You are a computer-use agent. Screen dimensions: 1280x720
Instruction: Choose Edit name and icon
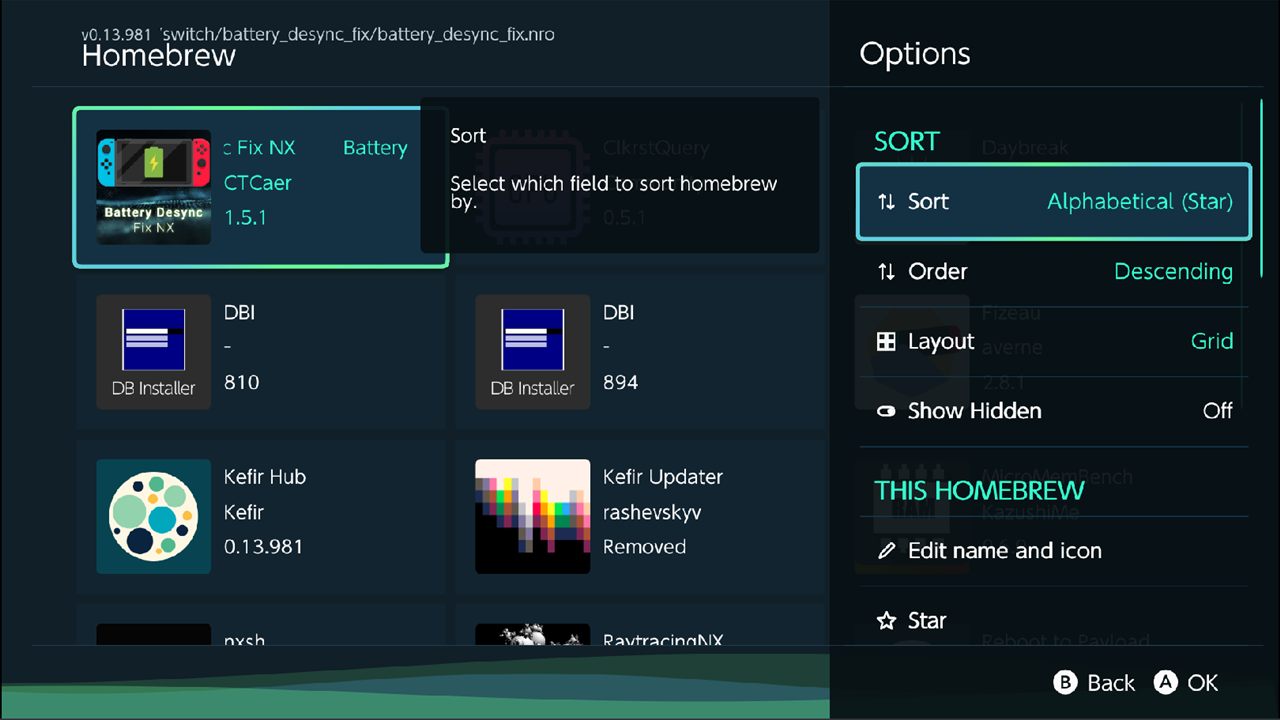tap(1054, 551)
